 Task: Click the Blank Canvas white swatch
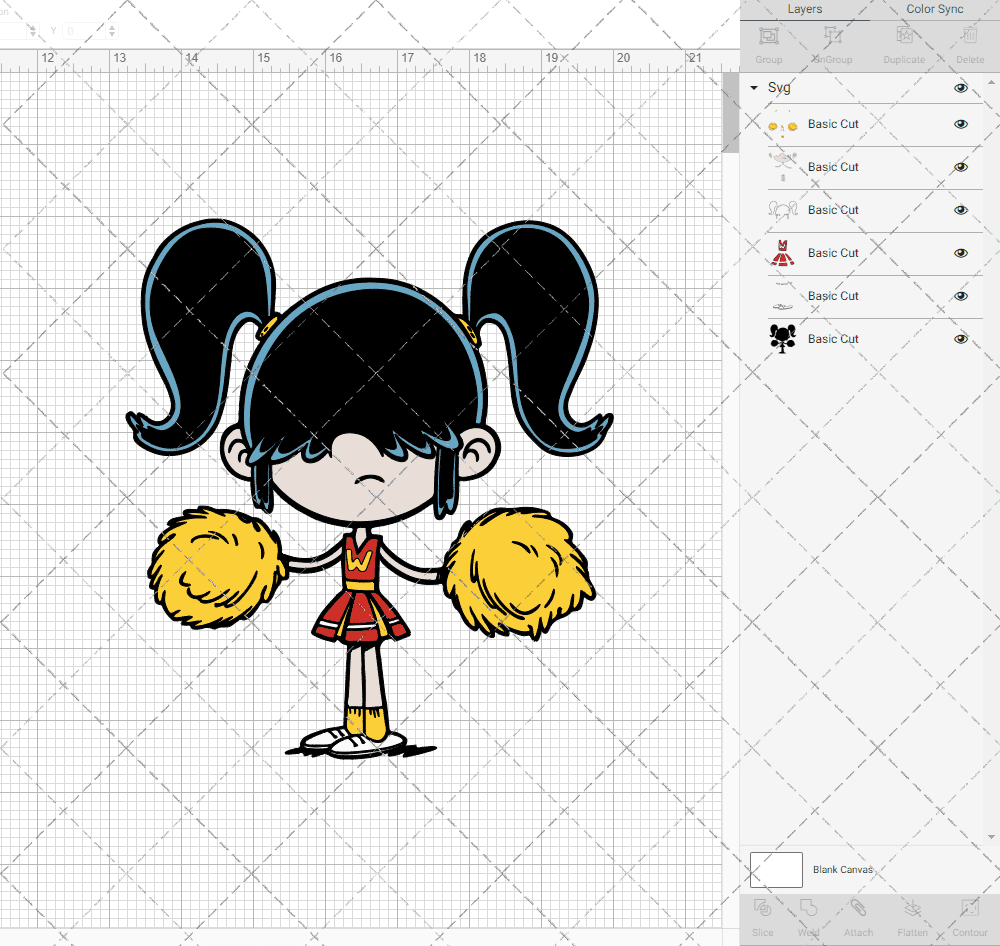pos(776,869)
